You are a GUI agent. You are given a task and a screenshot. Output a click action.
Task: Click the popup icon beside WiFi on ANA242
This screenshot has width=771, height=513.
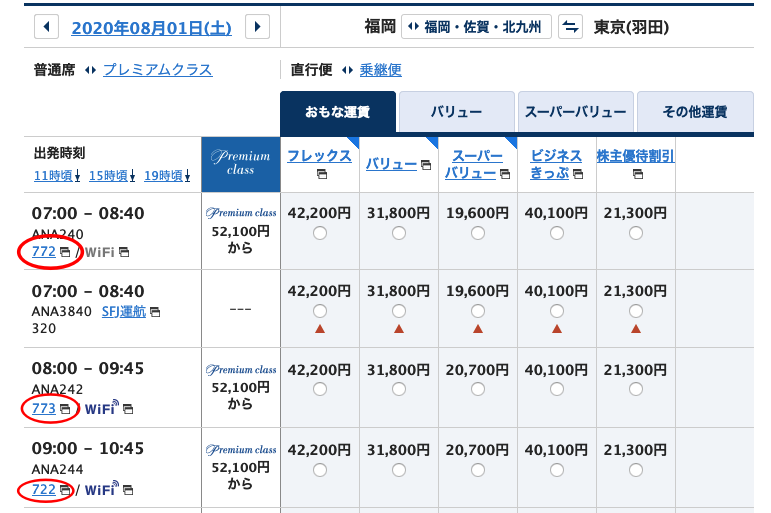point(128,409)
